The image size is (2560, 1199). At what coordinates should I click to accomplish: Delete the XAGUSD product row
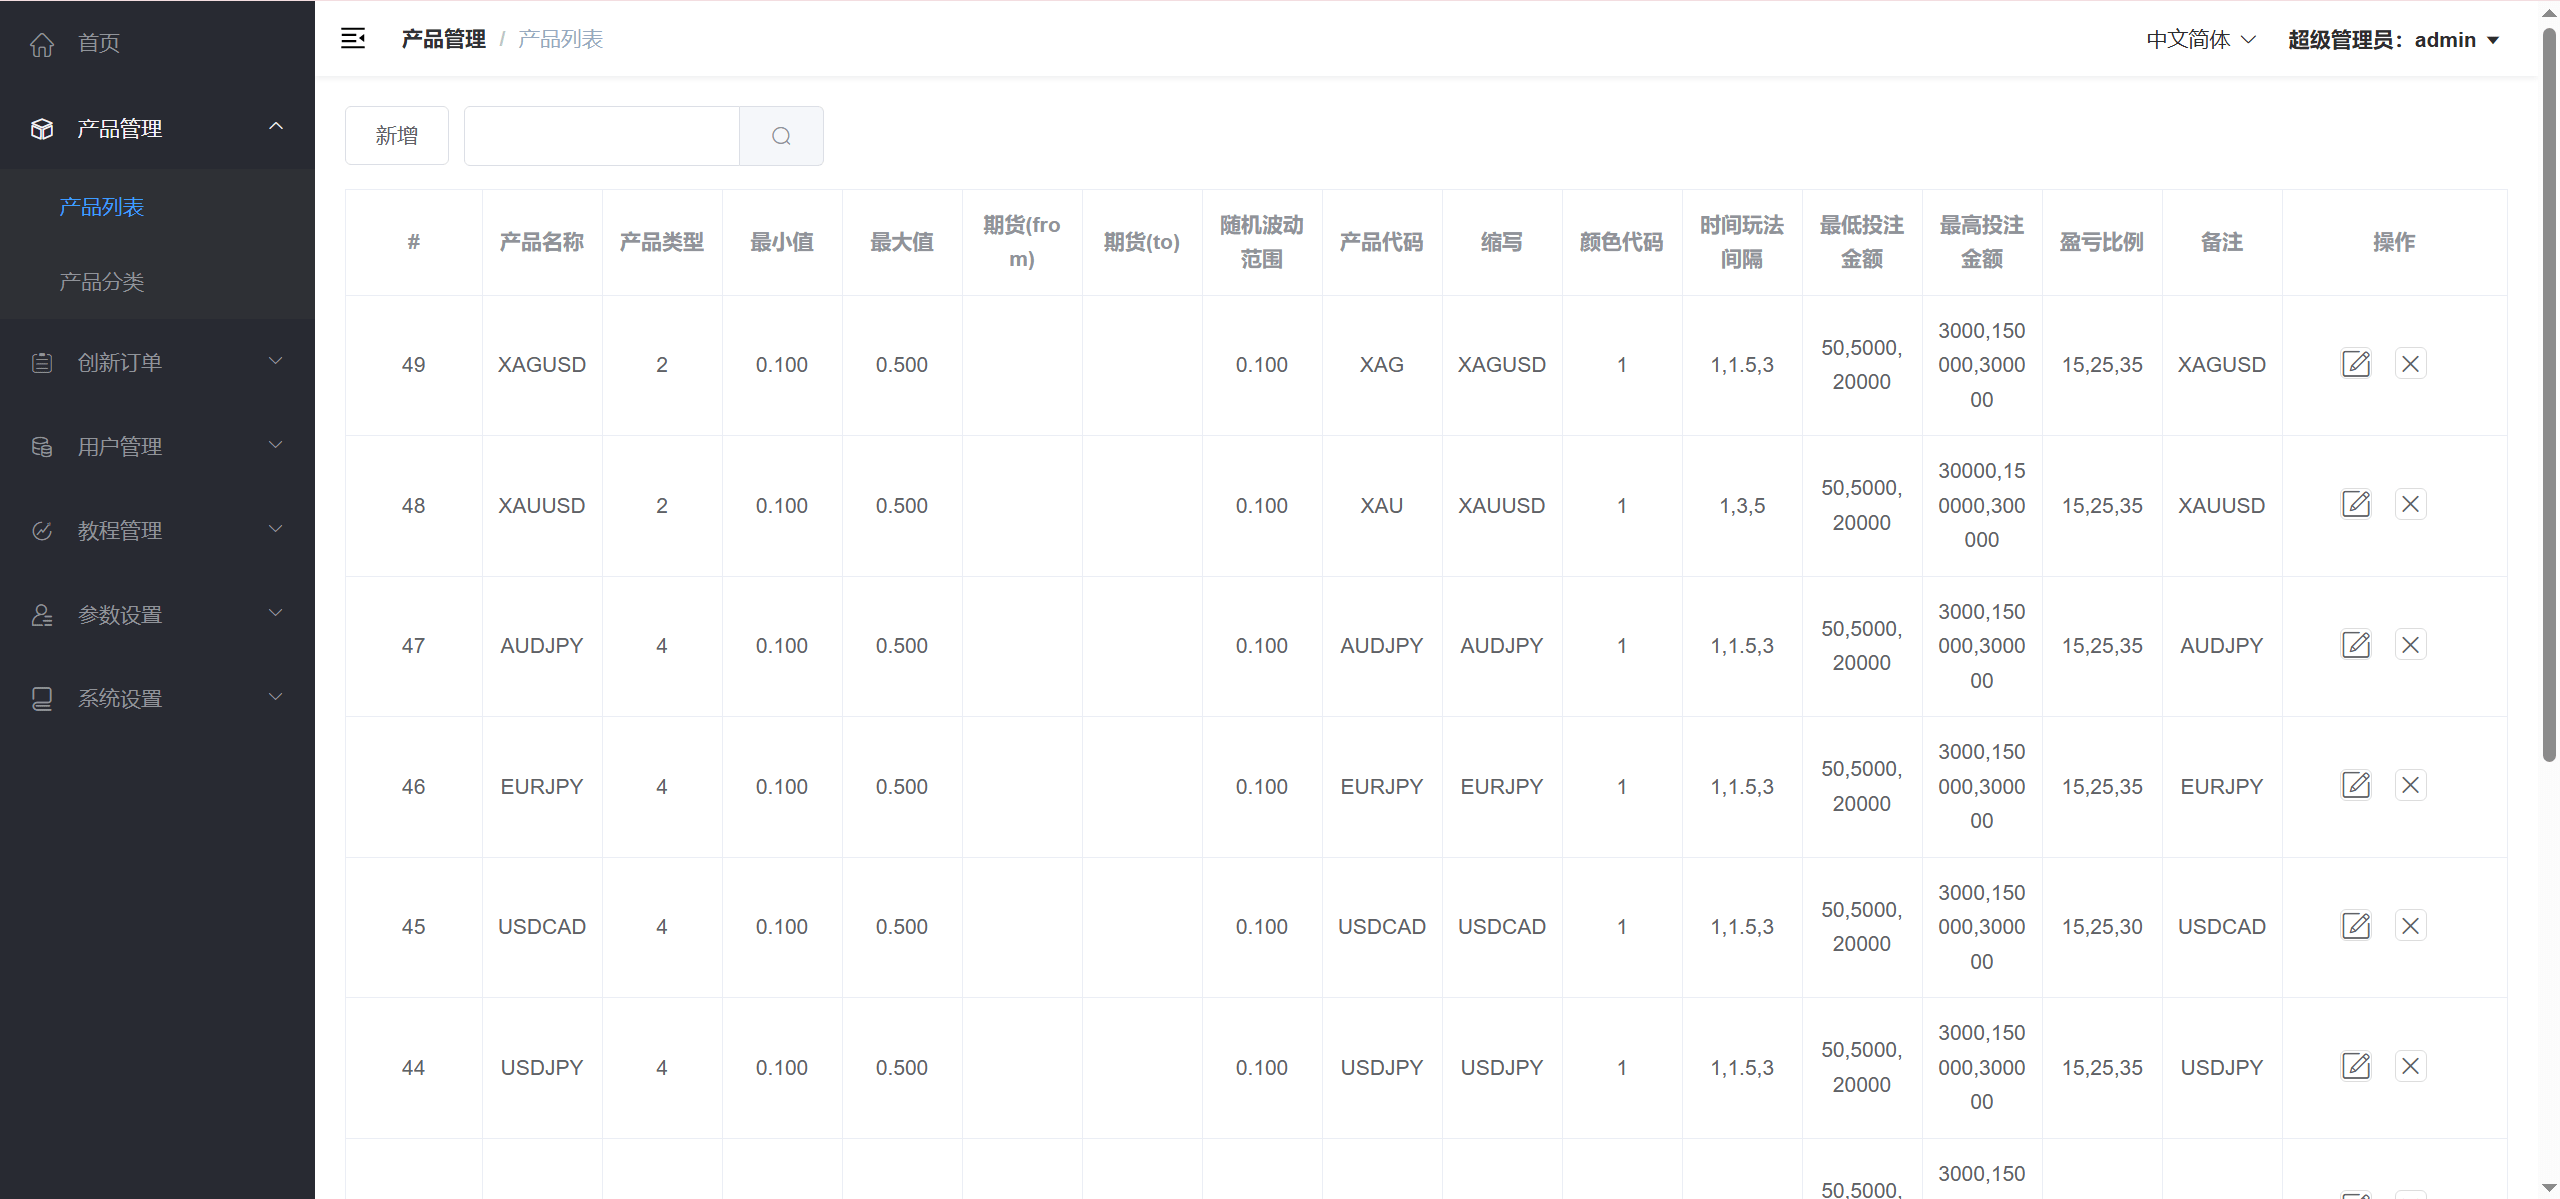2410,364
